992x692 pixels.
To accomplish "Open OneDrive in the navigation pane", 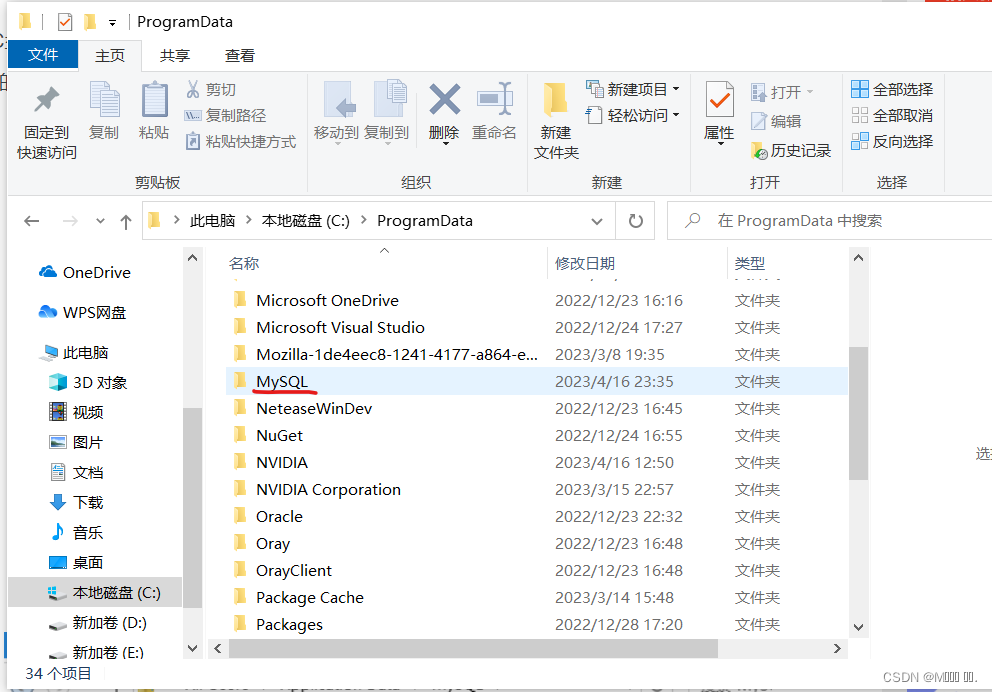I will [84, 273].
